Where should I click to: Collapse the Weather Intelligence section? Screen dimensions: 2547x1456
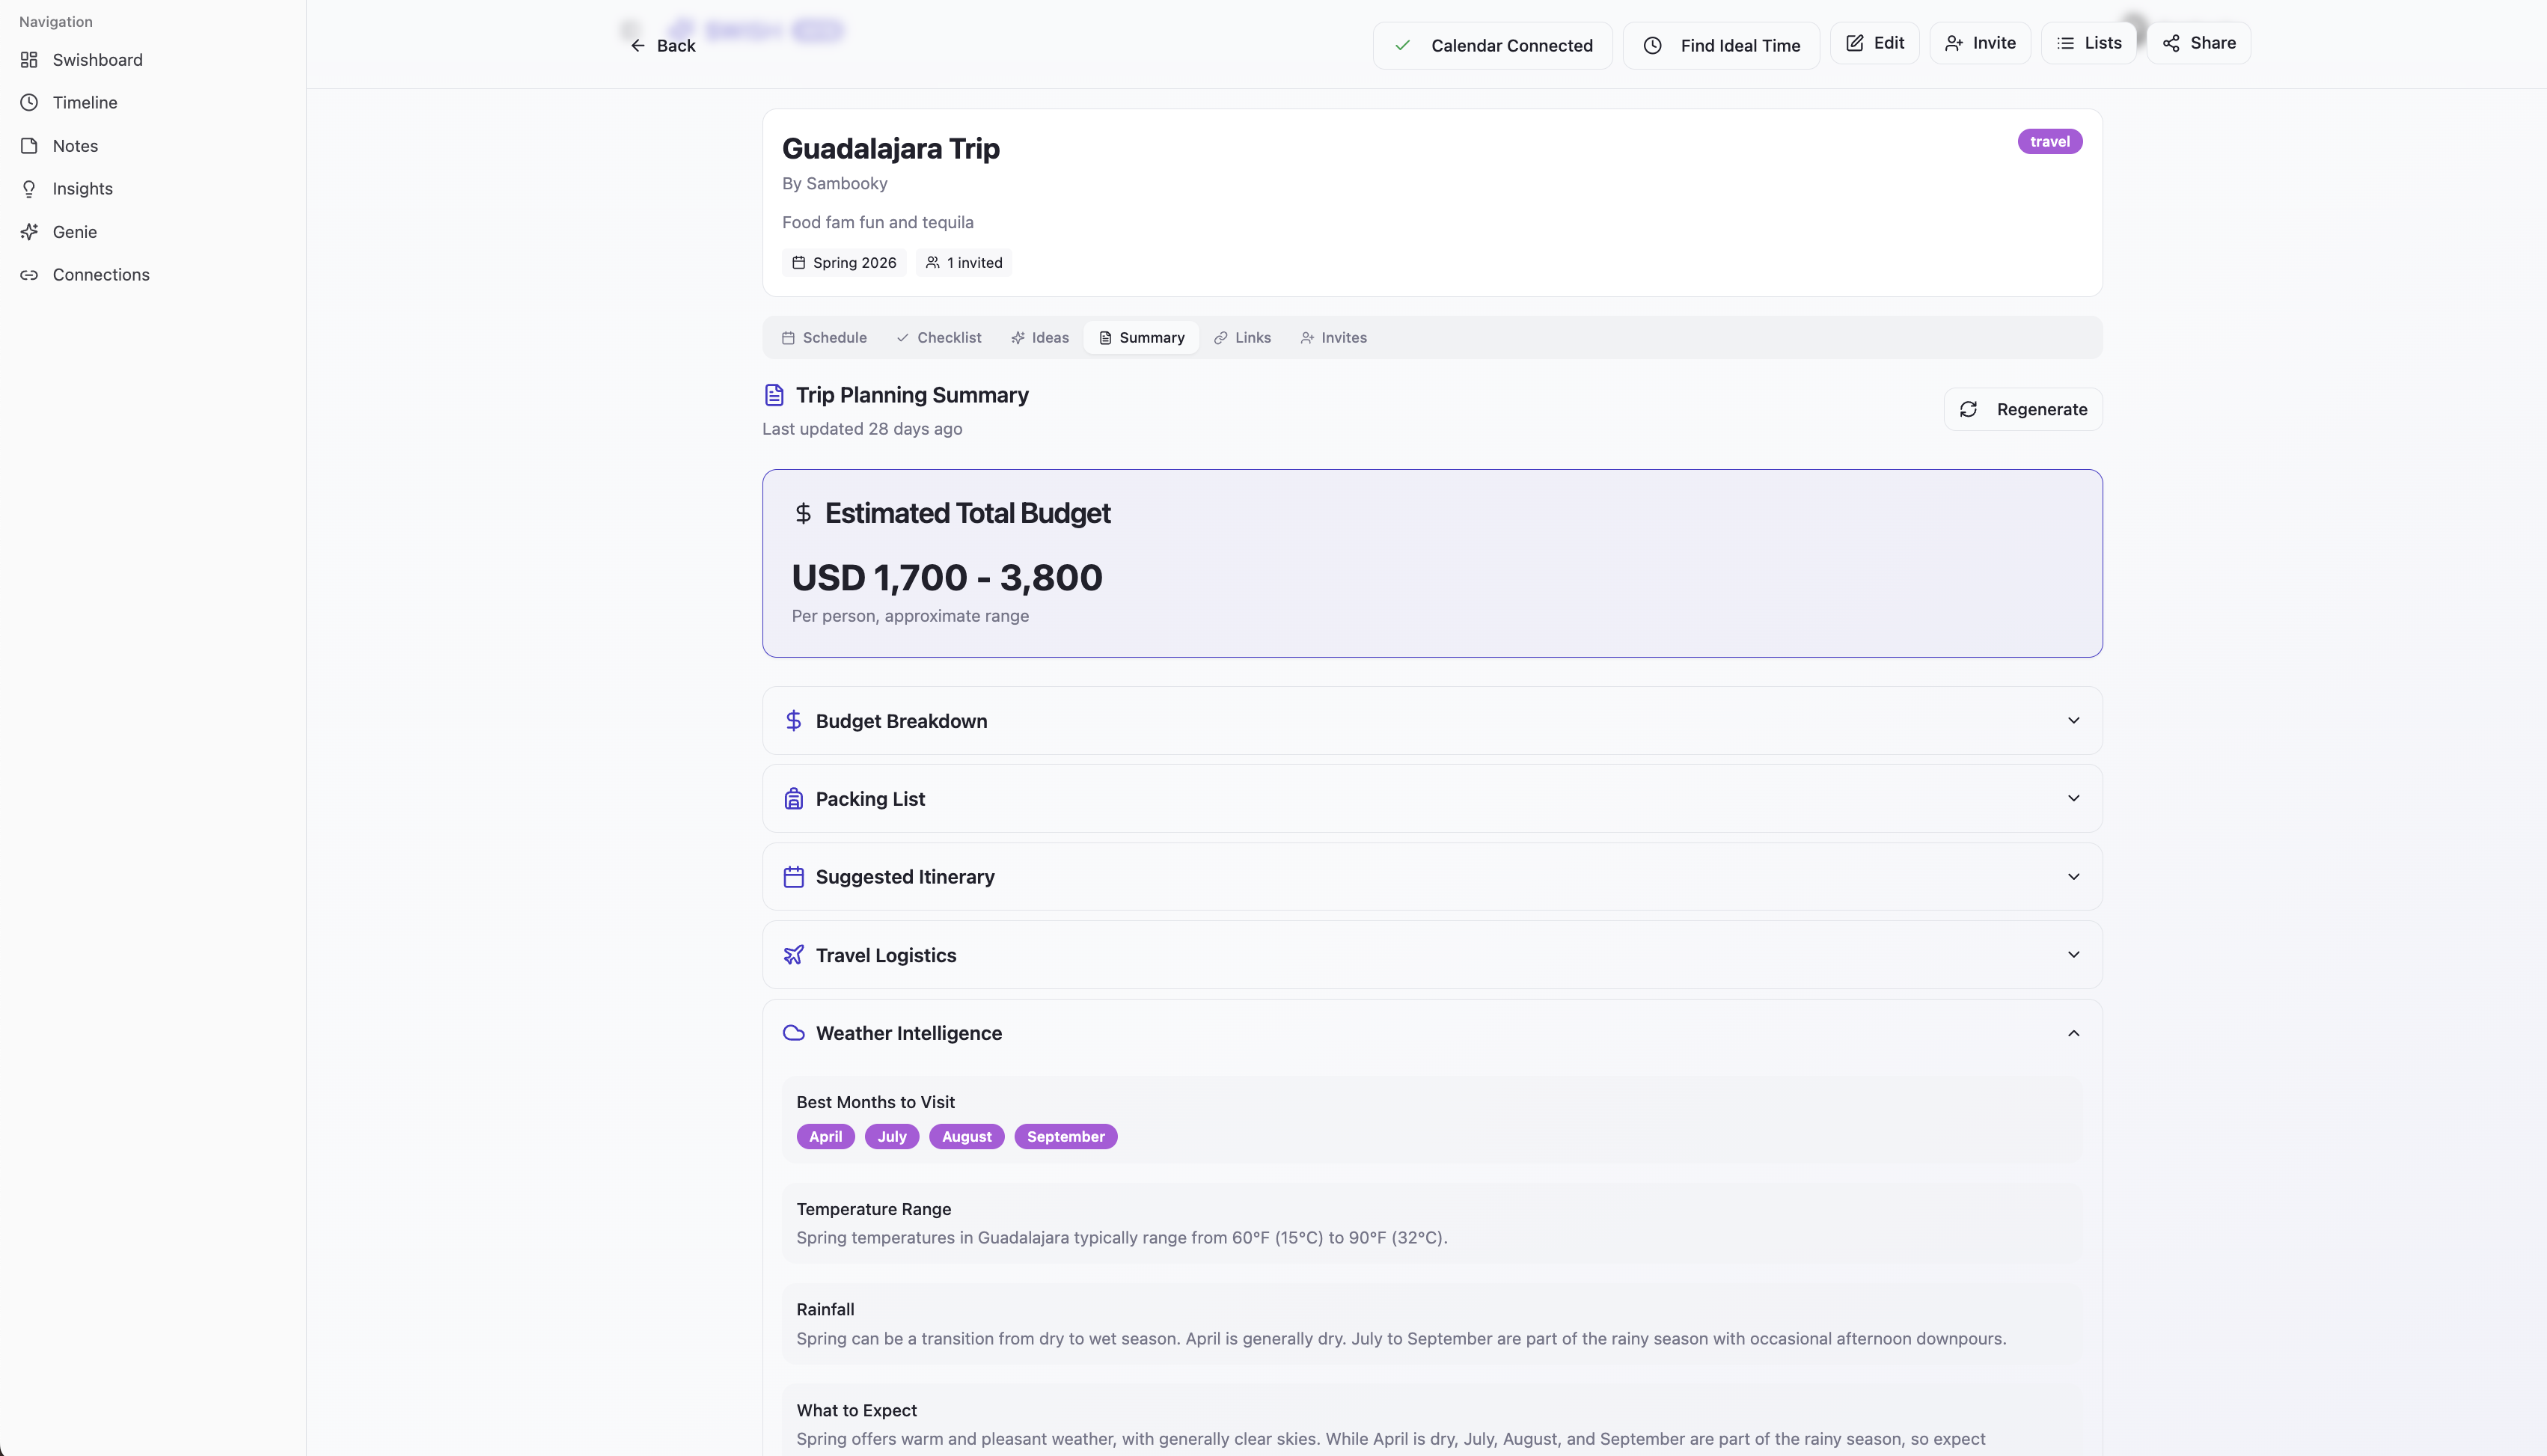tap(2073, 1033)
